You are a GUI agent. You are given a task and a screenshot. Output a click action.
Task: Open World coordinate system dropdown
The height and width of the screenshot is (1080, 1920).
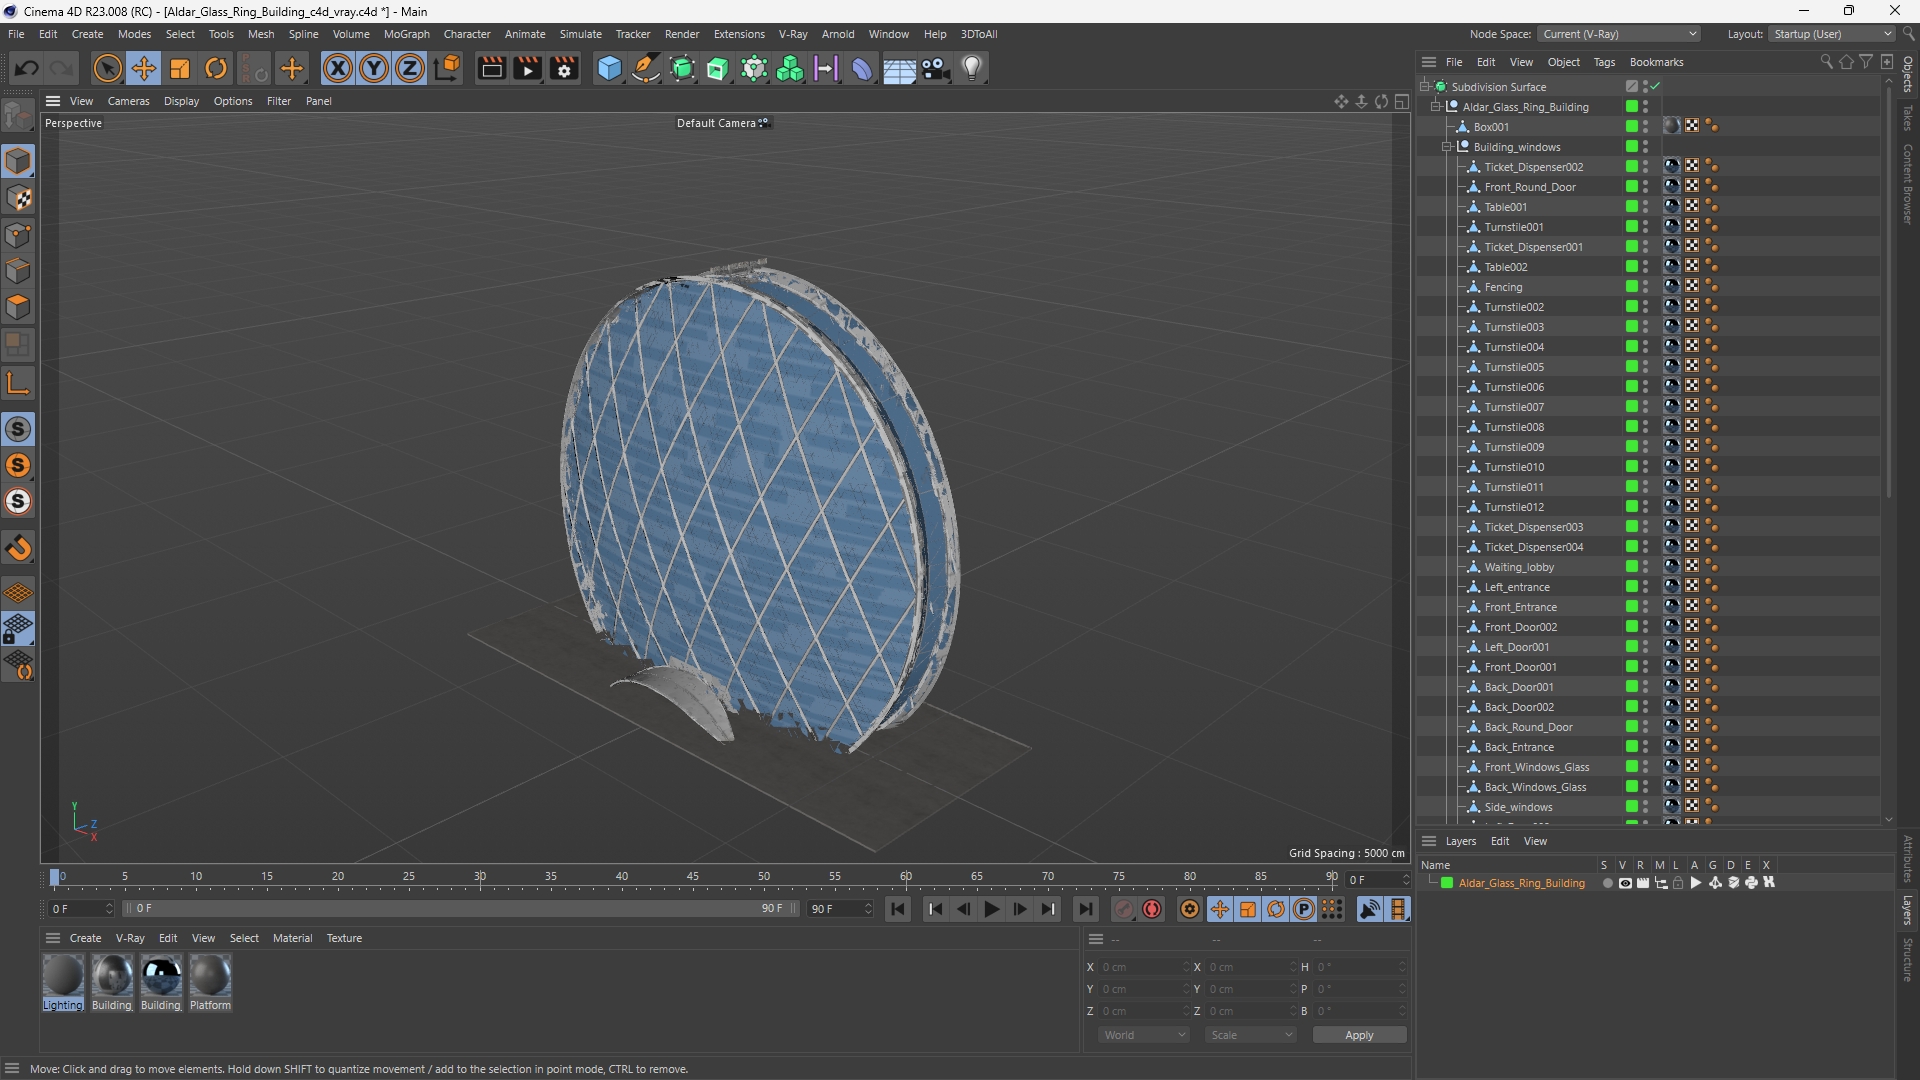pos(1143,1035)
